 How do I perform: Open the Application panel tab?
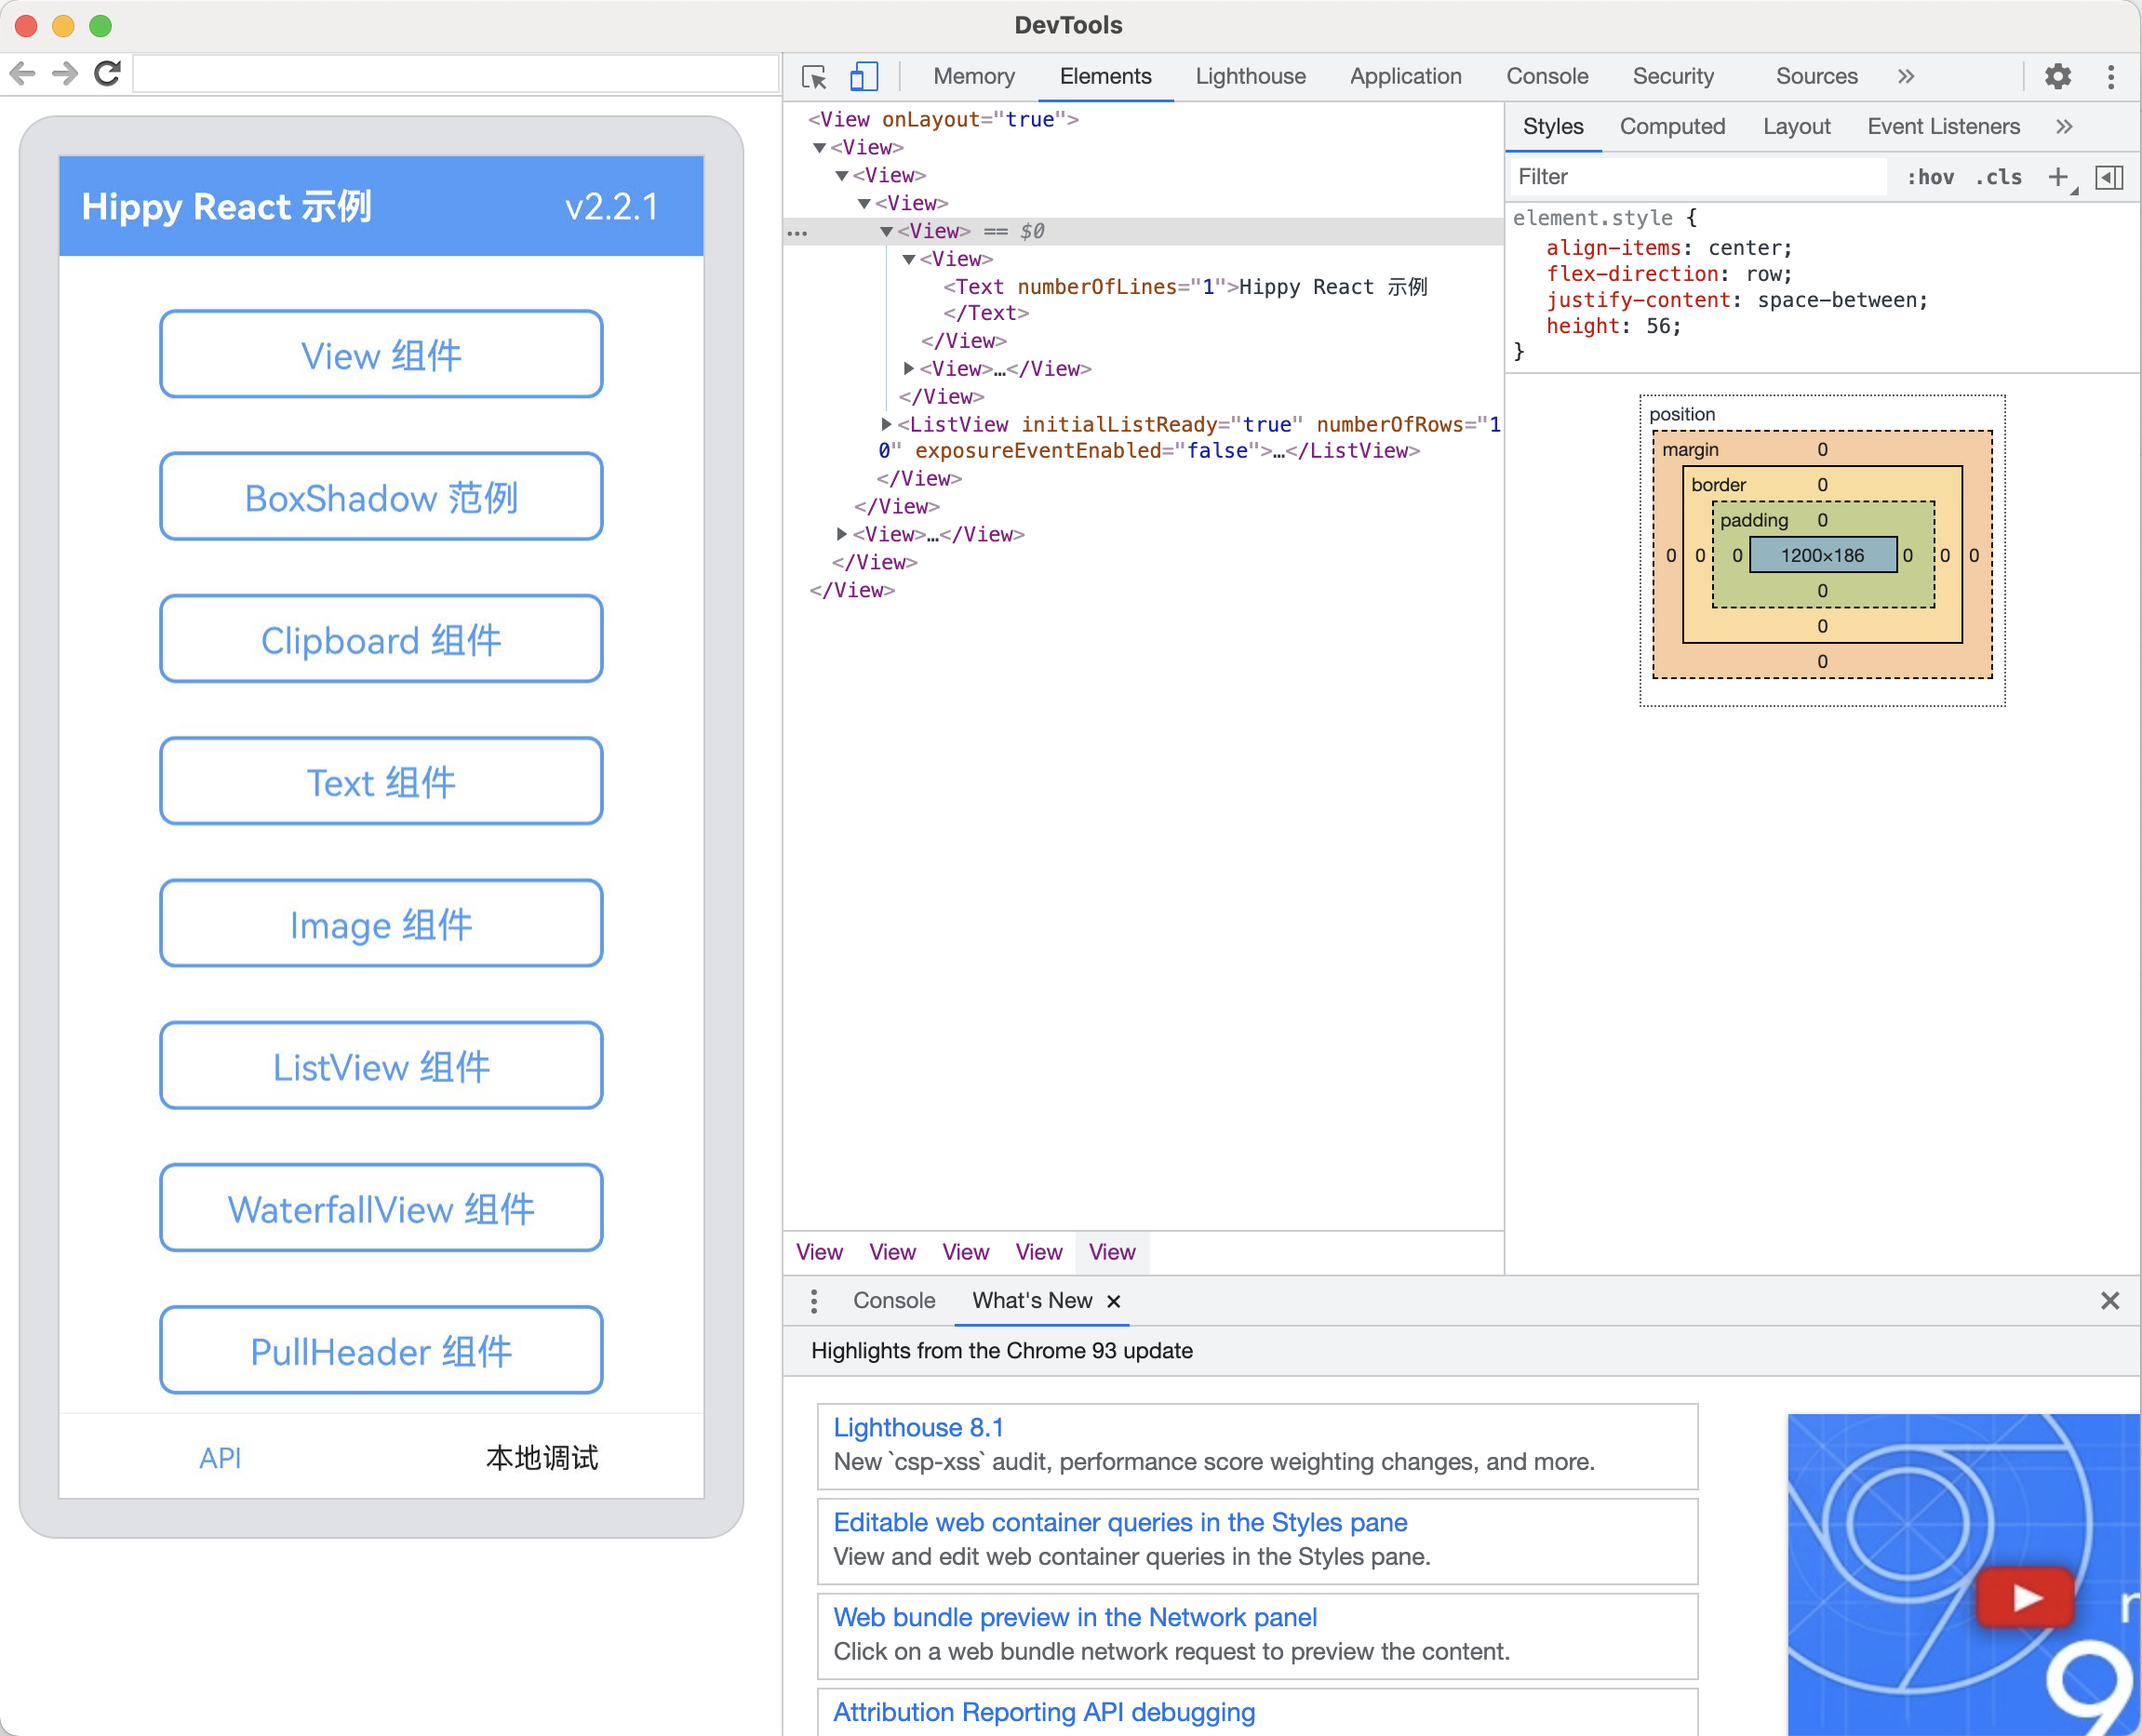[1405, 77]
